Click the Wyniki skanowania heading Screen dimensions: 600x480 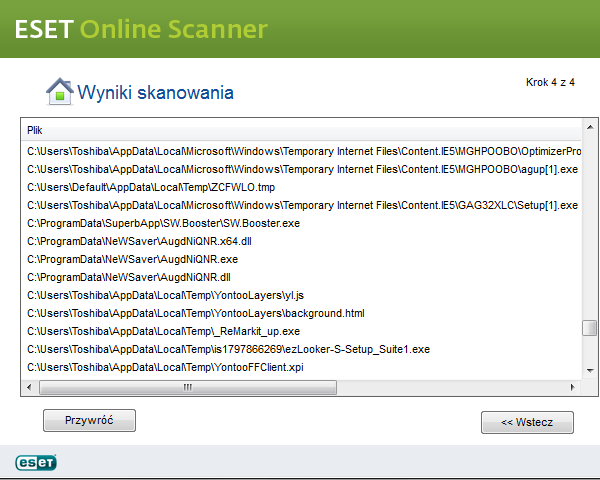pyautogui.click(x=155, y=93)
